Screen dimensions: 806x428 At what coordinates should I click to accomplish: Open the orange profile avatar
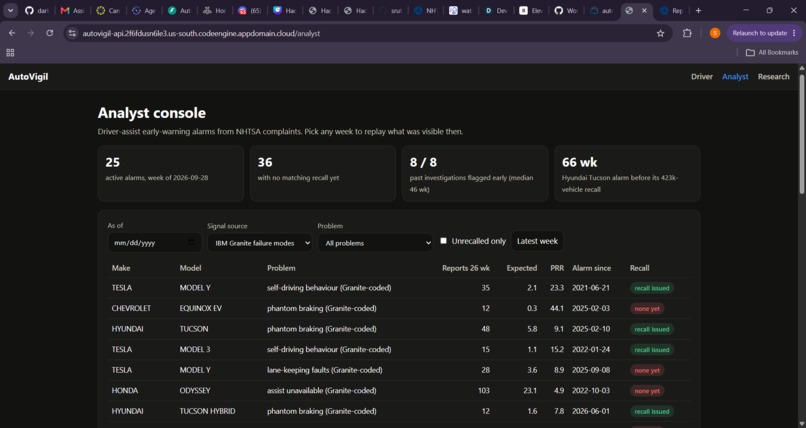coord(715,33)
